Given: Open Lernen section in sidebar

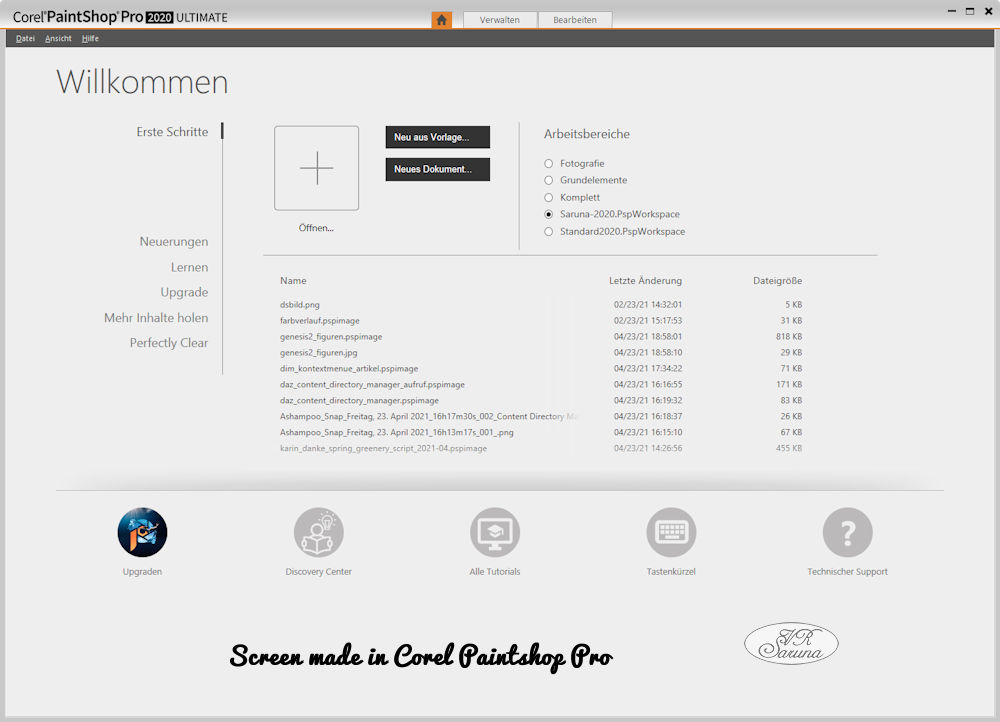Looking at the screenshot, I should [189, 267].
